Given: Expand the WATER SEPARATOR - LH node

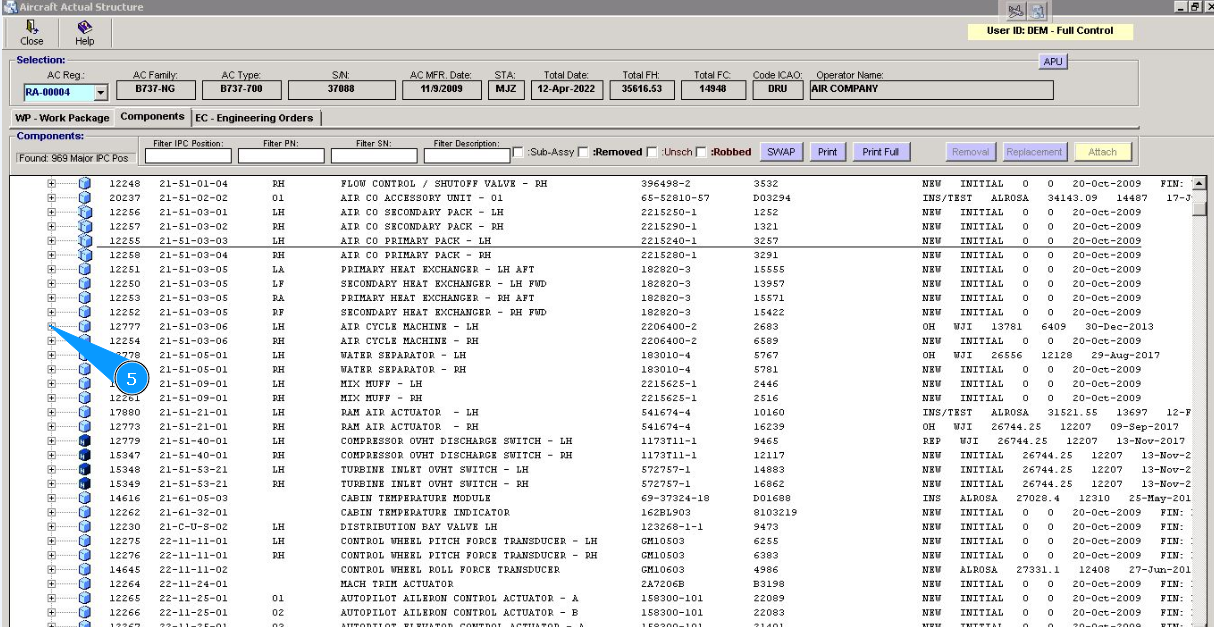Looking at the screenshot, I should tap(51, 354).
